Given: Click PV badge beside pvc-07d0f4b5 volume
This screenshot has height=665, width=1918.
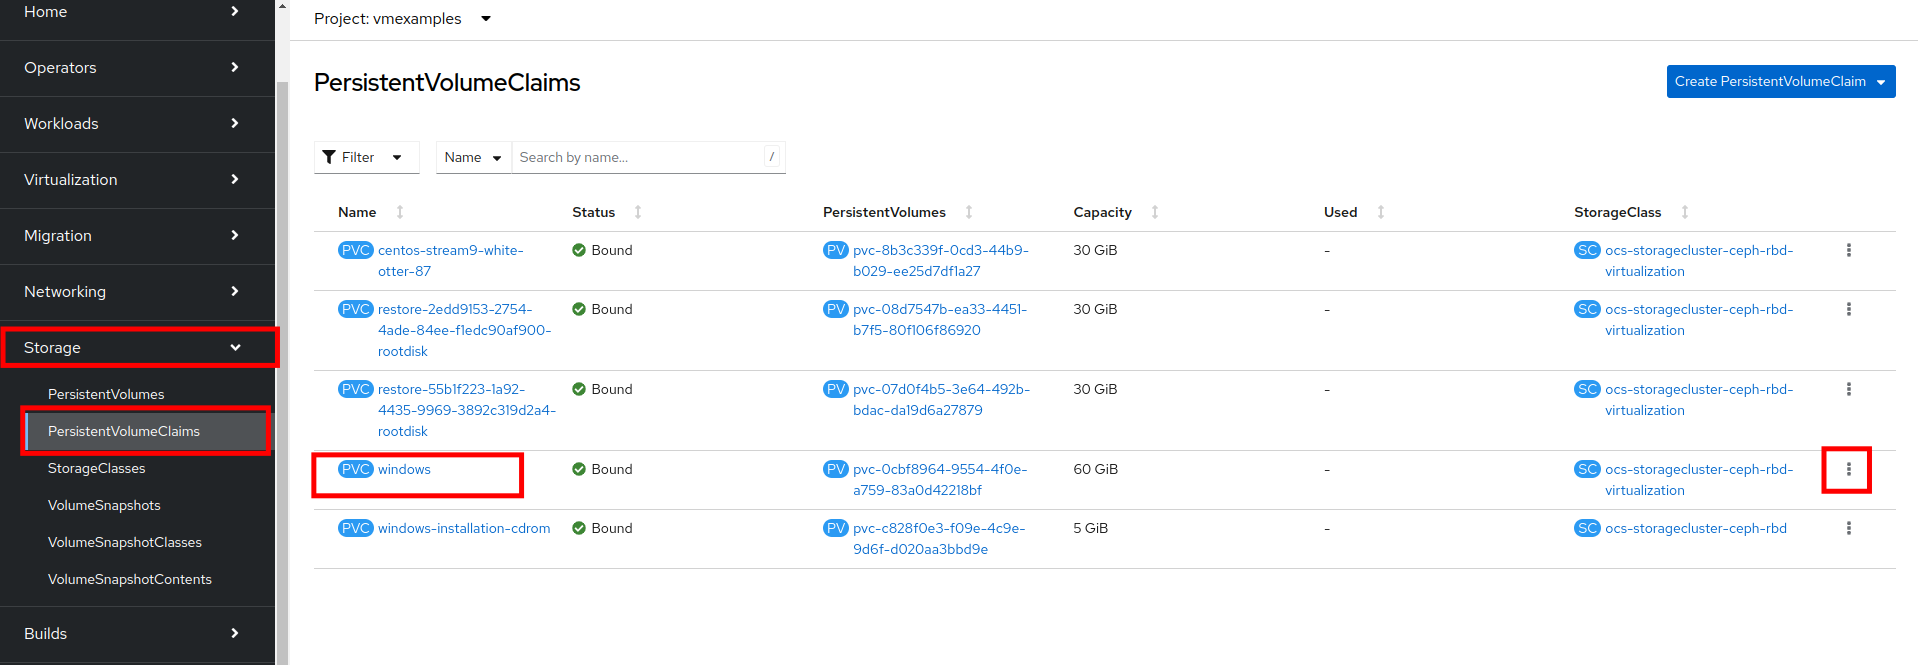Looking at the screenshot, I should pyautogui.click(x=835, y=389).
